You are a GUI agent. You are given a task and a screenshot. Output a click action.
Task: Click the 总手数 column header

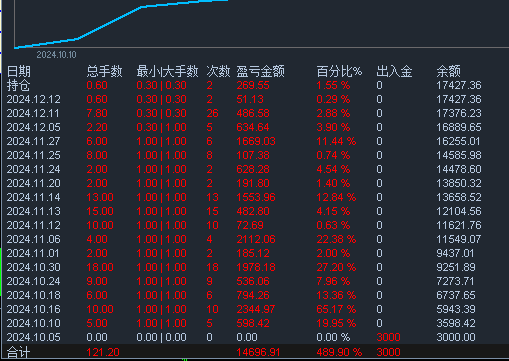(104, 71)
